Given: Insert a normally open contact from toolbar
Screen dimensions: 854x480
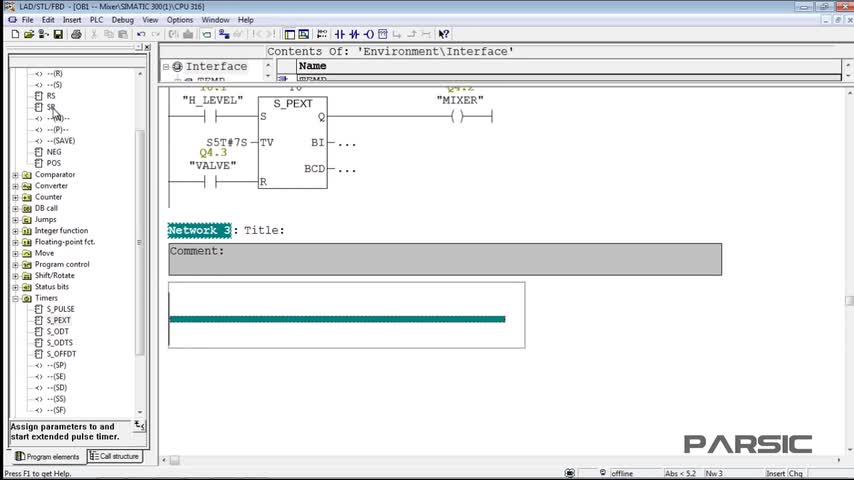Looking at the screenshot, I should coord(339,34).
